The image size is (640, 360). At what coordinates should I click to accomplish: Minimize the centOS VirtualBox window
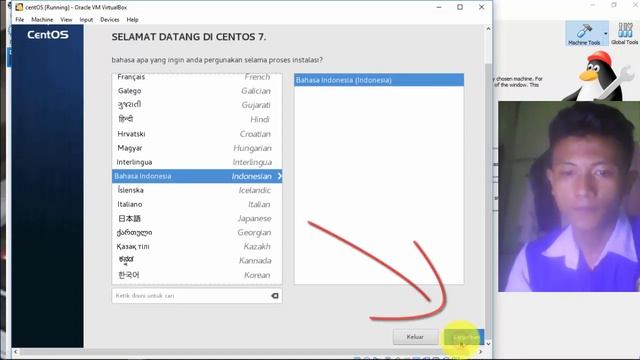(x=439, y=7)
